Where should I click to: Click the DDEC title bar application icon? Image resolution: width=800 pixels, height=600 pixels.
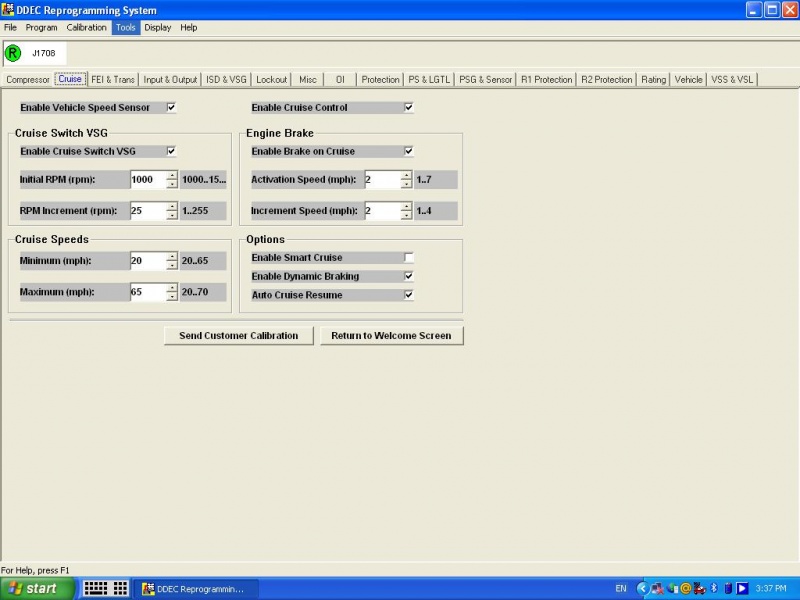[8, 10]
